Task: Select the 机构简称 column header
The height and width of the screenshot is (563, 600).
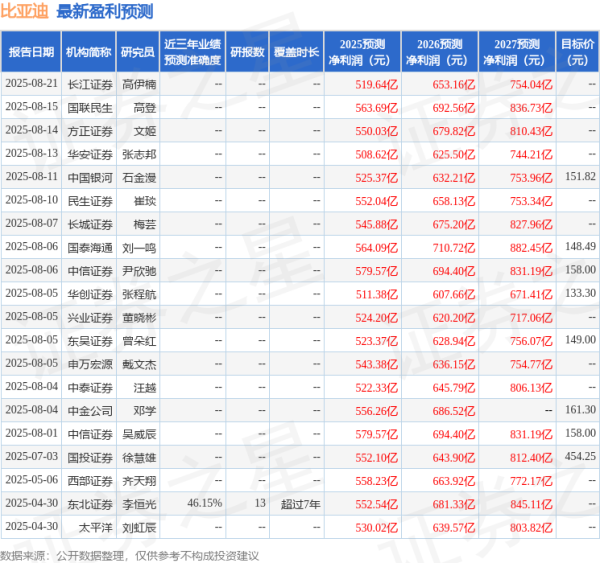Action: (89, 52)
